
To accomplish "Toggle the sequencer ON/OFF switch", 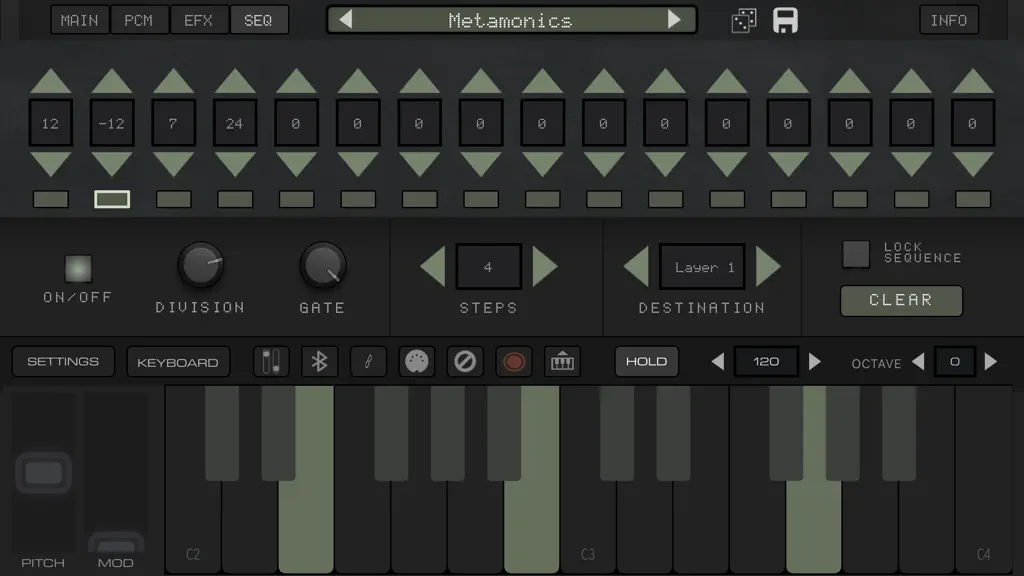I will [x=78, y=268].
